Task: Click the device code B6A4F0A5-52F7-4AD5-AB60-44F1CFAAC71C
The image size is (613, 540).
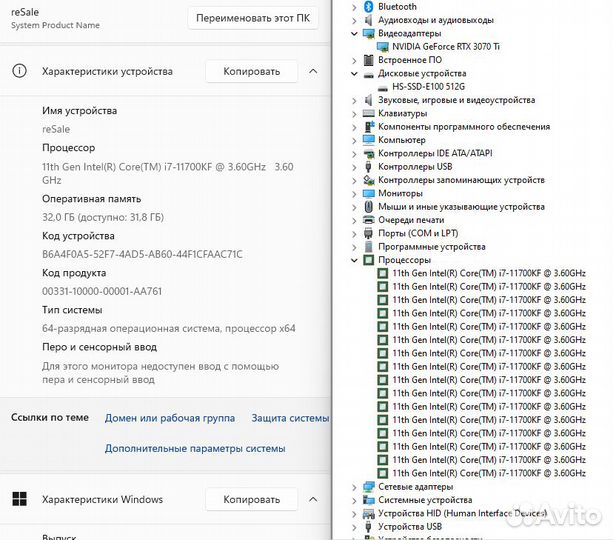Action: [142, 254]
